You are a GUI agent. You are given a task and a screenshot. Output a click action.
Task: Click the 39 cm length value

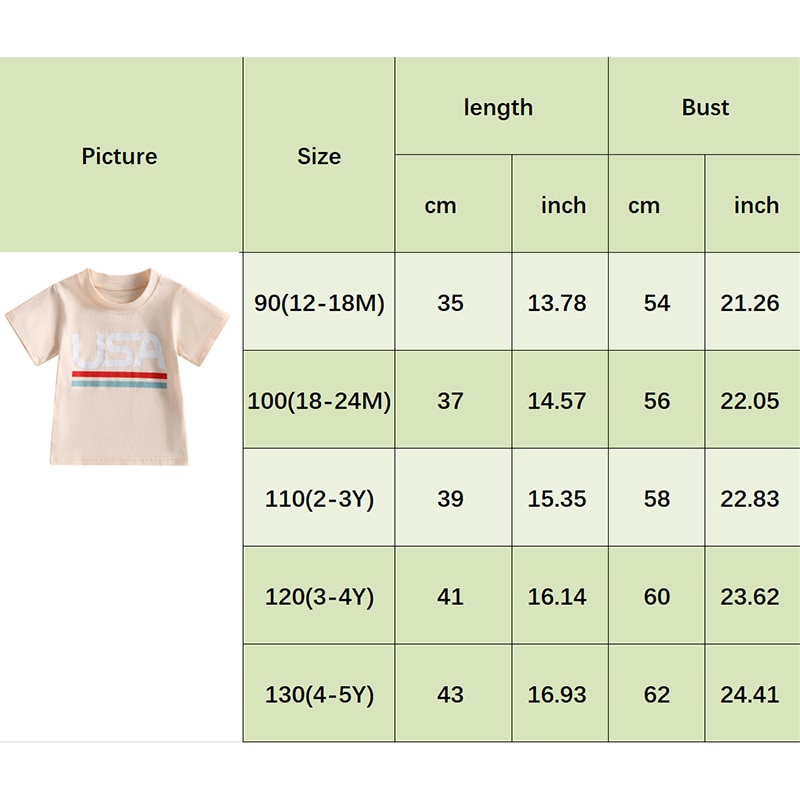click(451, 499)
